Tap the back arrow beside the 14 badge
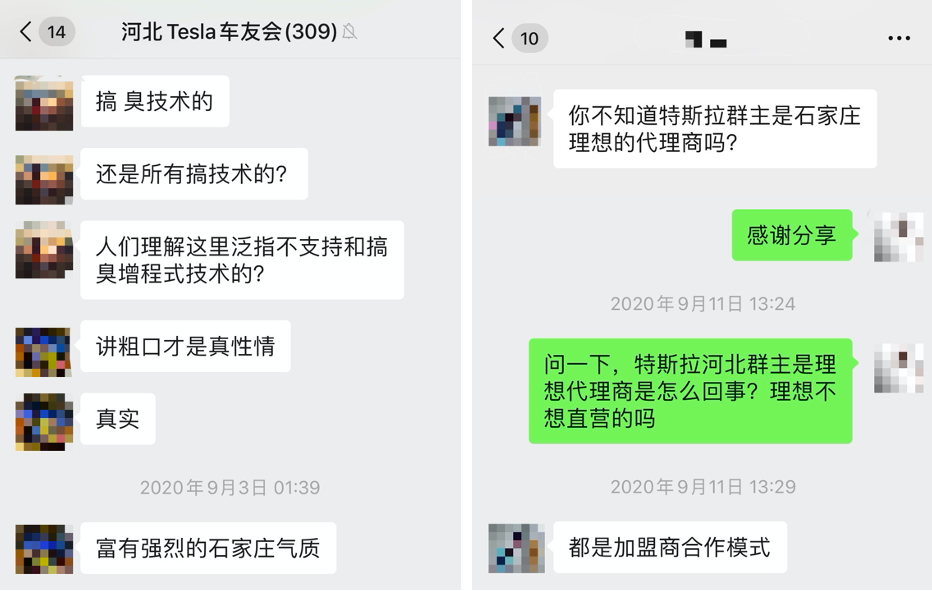This screenshot has height=591, width=932. [26, 32]
